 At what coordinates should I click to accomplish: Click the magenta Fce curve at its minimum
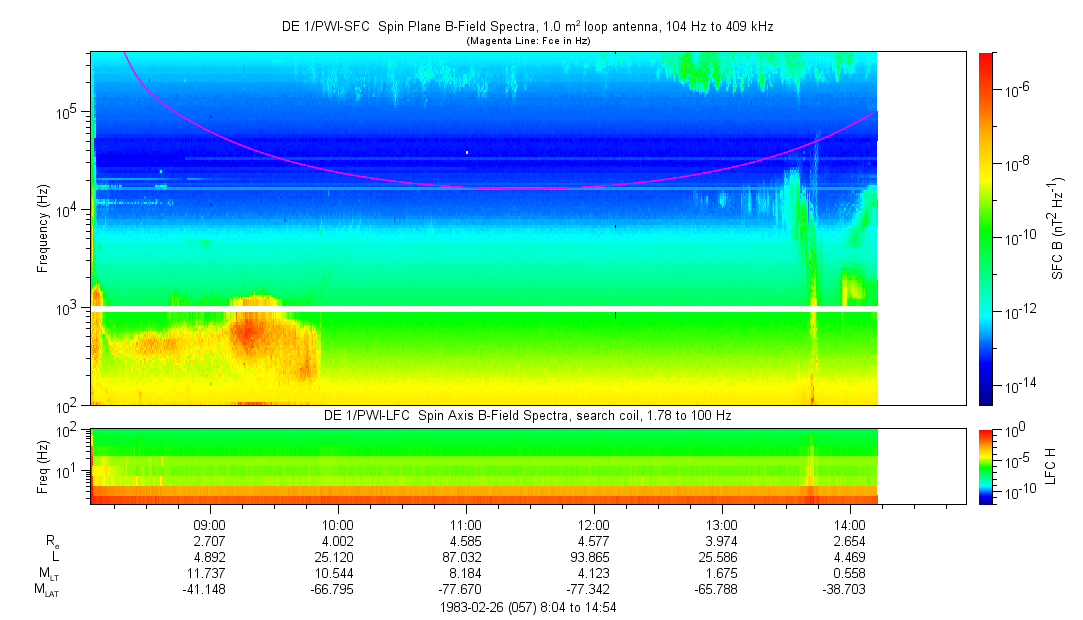(530, 188)
